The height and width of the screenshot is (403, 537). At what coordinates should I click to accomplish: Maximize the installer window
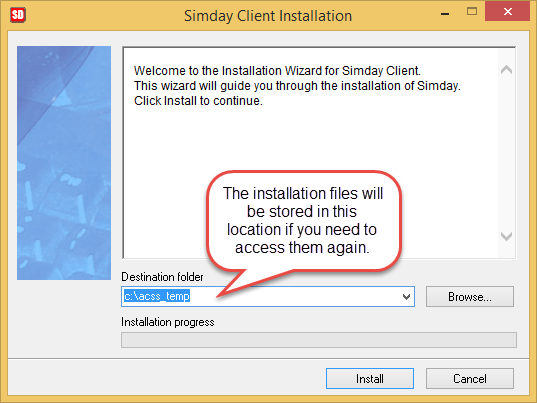(x=472, y=12)
